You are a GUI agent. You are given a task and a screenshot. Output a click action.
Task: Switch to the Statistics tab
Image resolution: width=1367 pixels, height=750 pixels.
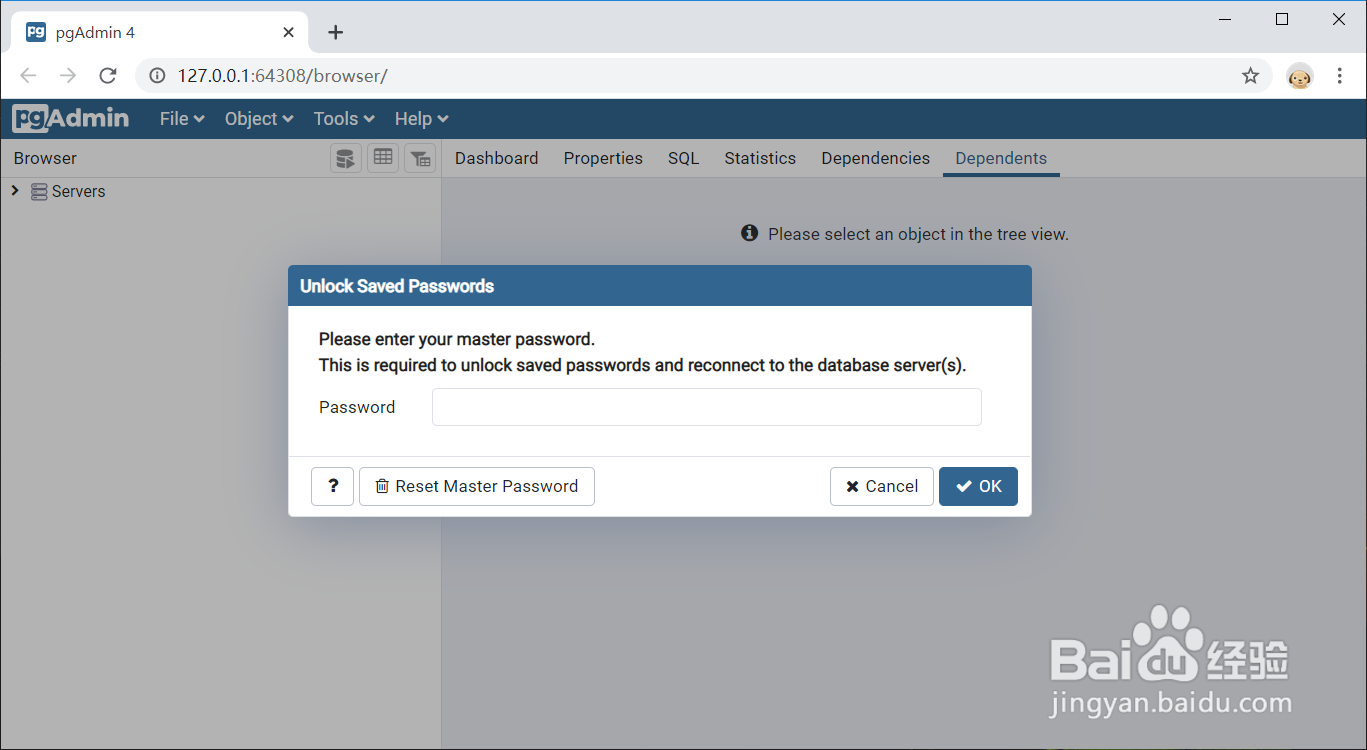760,158
